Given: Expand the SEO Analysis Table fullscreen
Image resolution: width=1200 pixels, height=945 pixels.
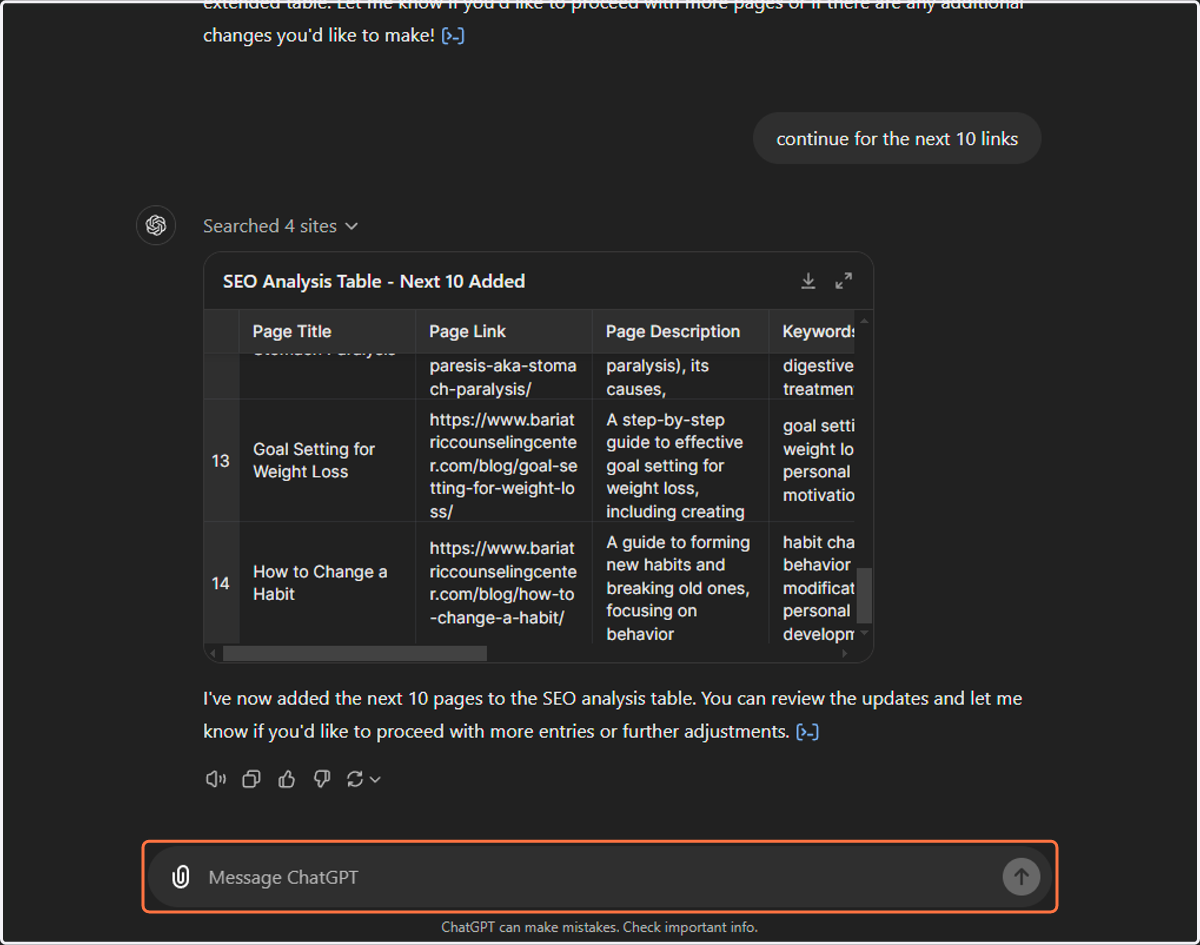Looking at the screenshot, I should [844, 281].
